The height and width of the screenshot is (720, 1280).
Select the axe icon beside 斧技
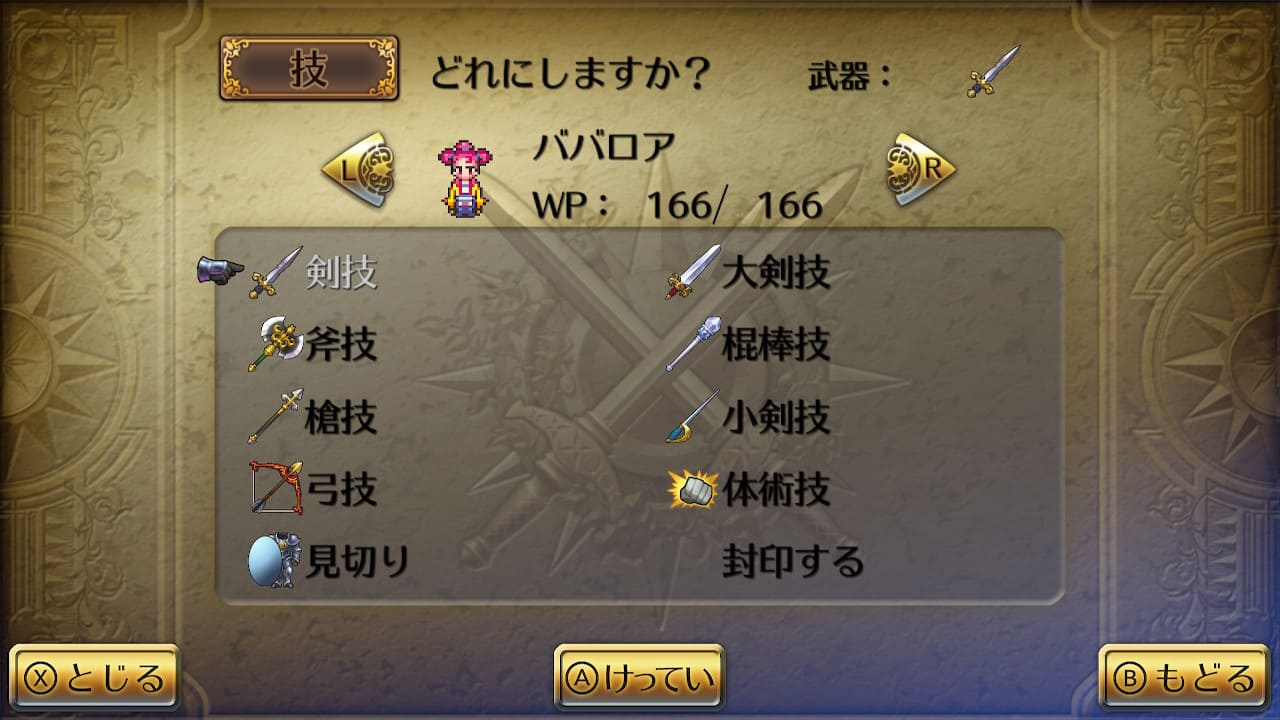(x=275, y=345)
